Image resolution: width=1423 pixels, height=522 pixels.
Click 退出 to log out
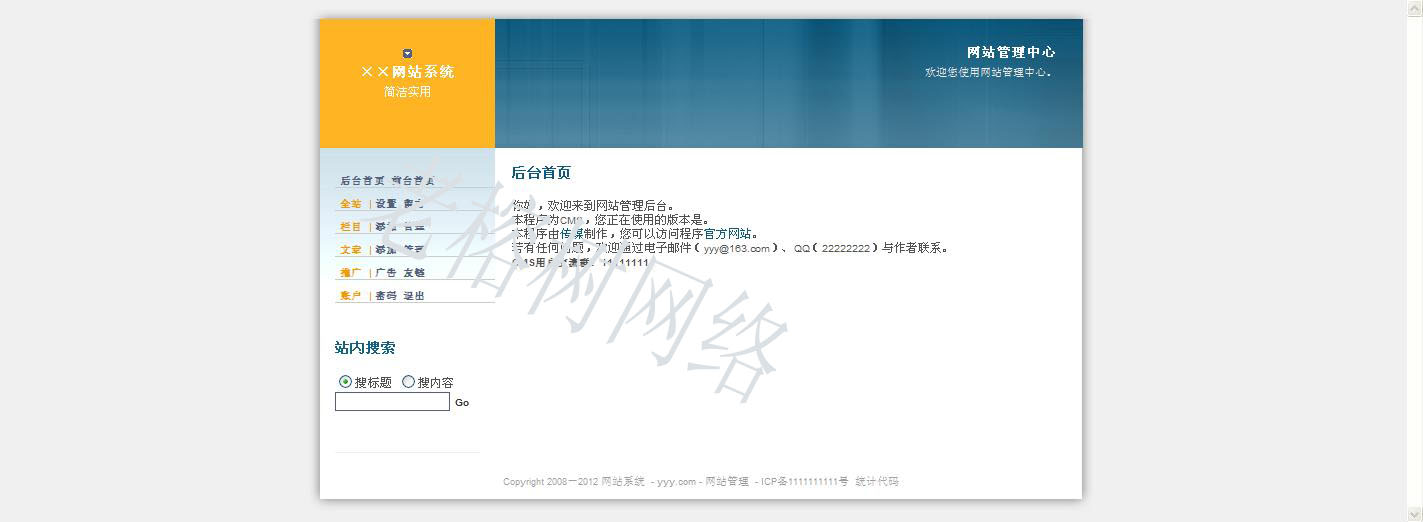click(414, 296)
